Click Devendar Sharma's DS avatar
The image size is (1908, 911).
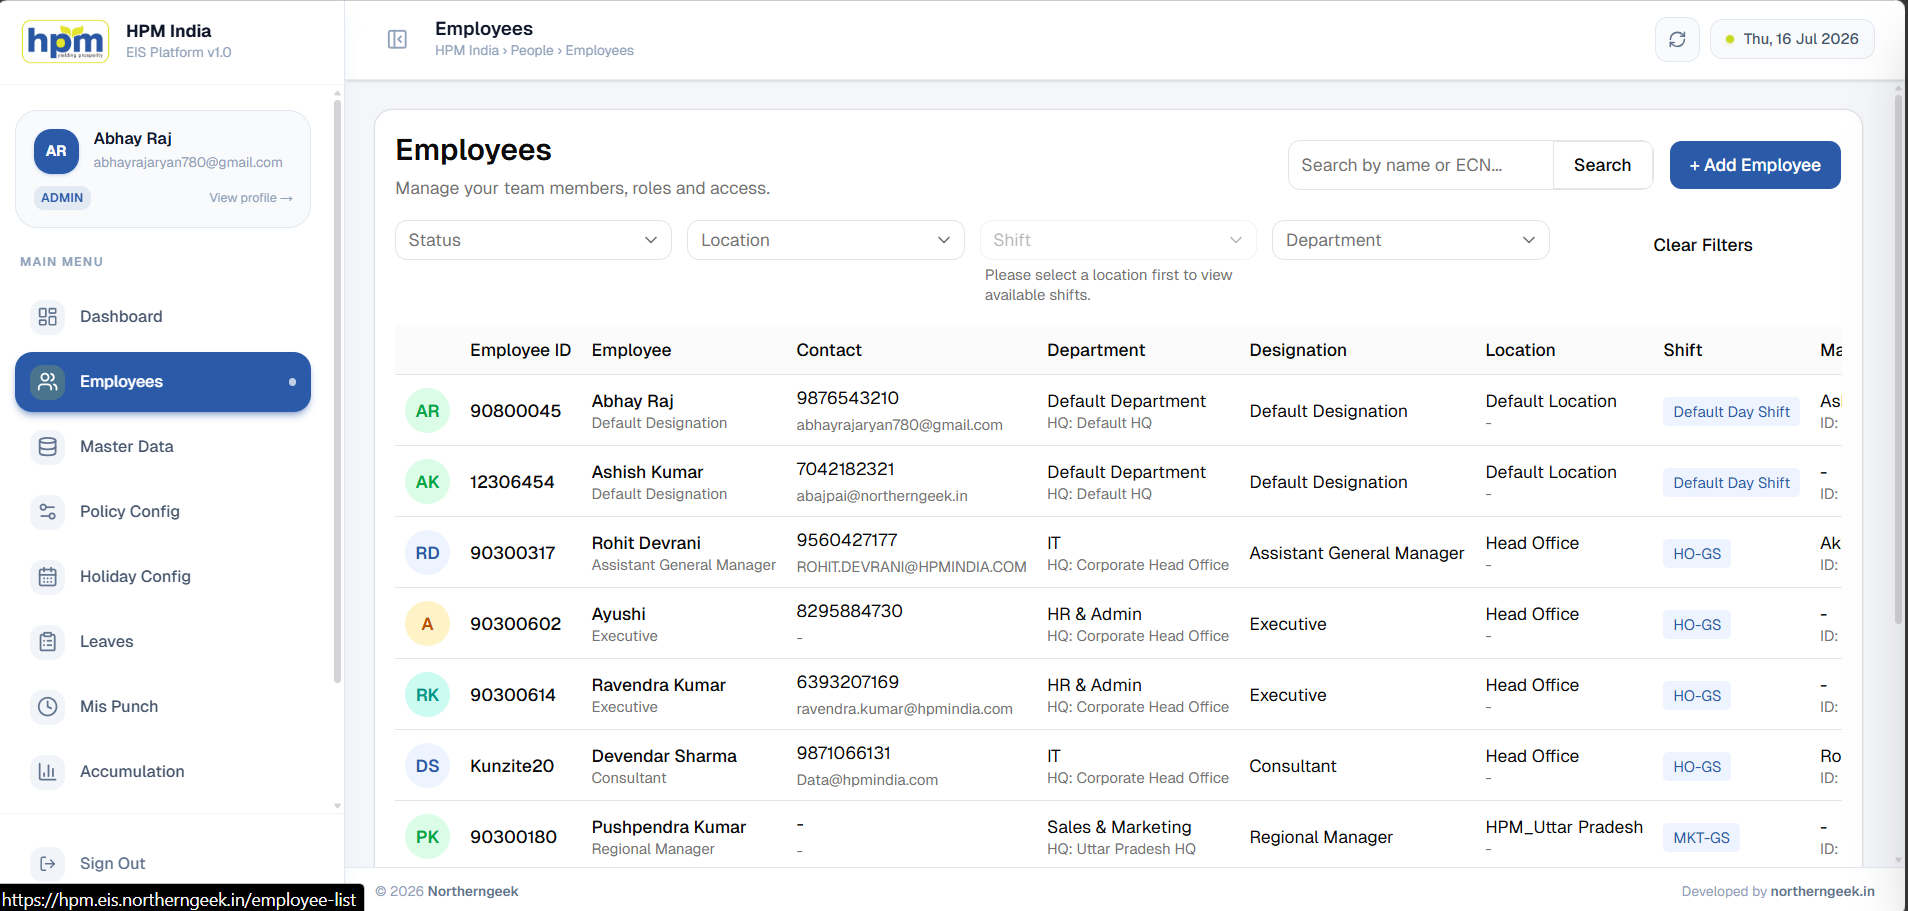point(427,766)
